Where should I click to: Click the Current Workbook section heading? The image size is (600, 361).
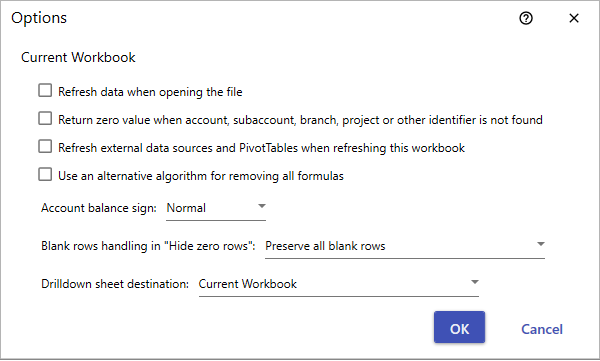78,57
